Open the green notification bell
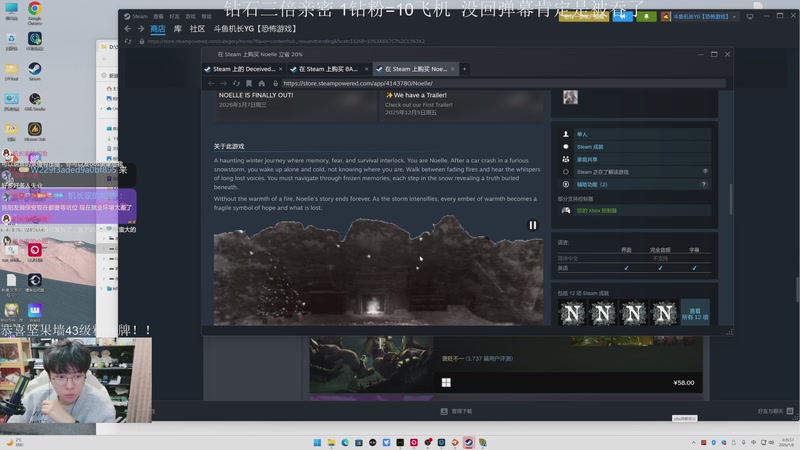Viewport: 800px width, 450px height. pyautogui.click(x=646, y=16)
